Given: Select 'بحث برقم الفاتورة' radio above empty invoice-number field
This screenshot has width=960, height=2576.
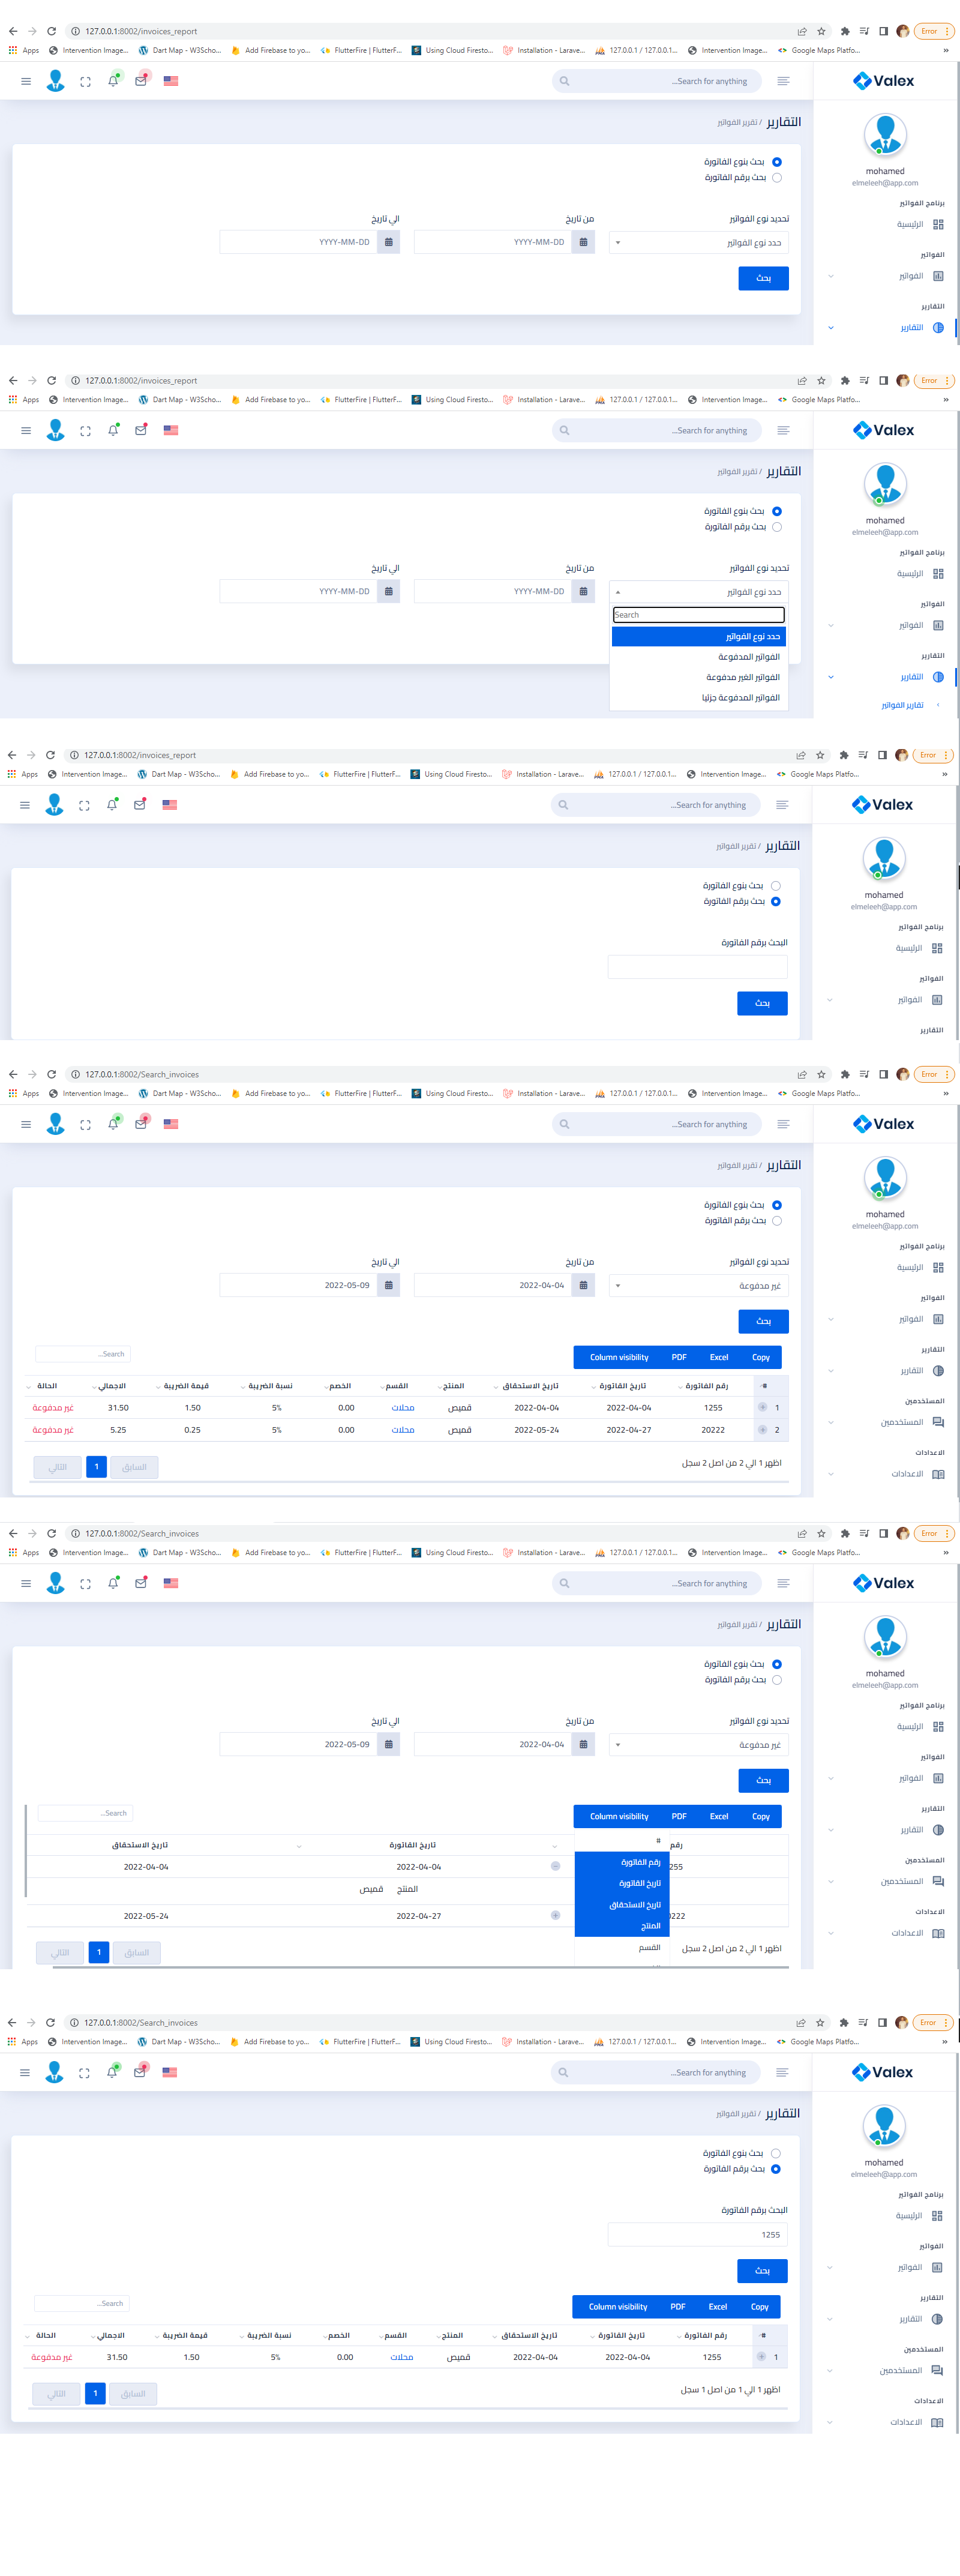Looking at the screenshot, I should [776, 902].
